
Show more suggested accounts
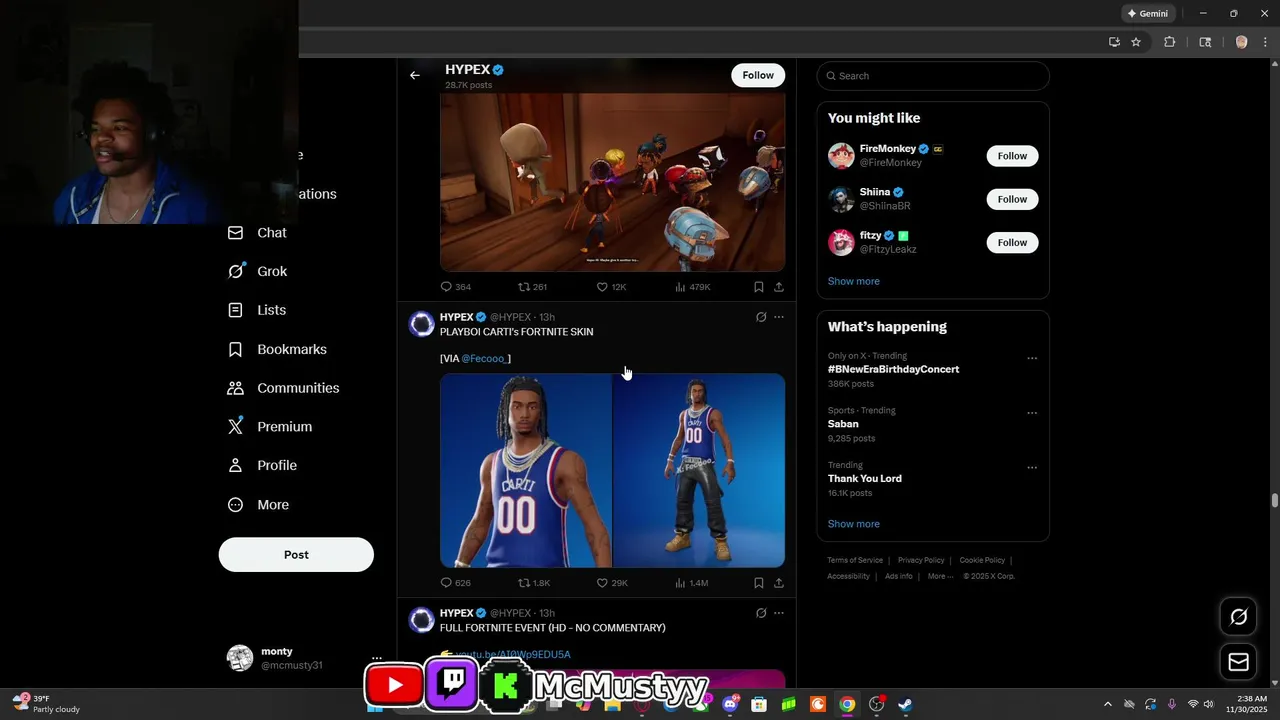(x=853, y=281)
